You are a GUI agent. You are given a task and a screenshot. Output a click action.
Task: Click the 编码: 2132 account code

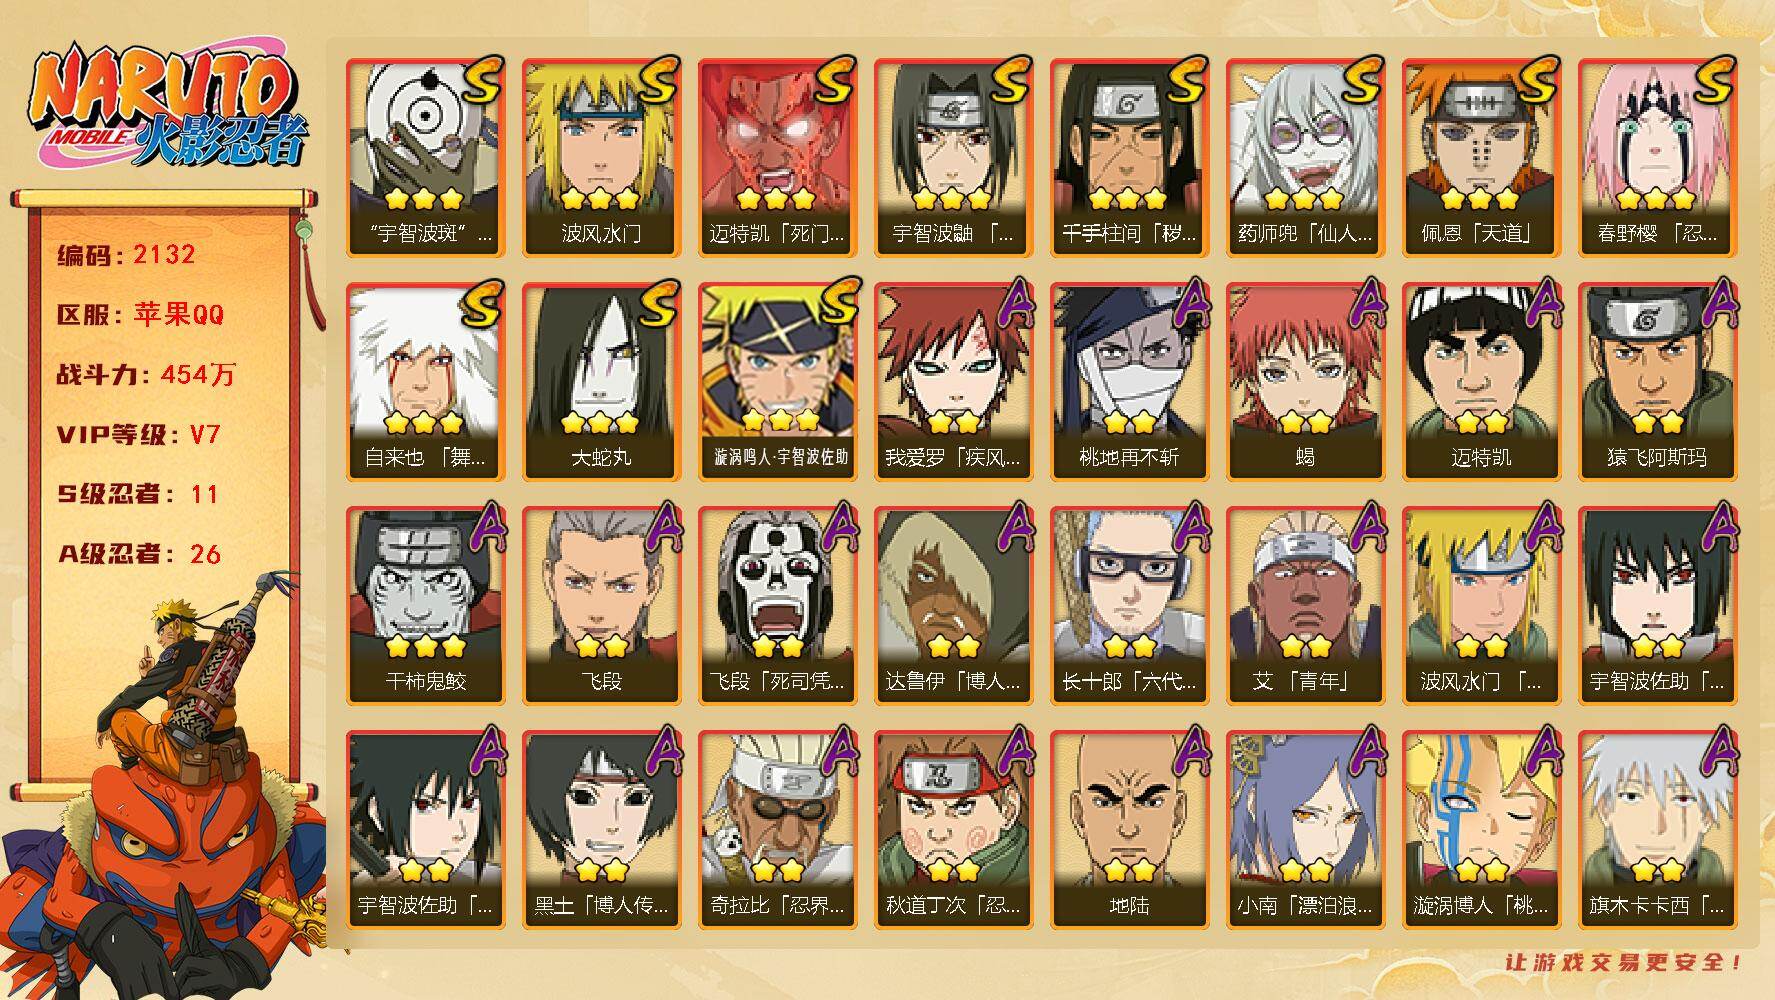126,255
